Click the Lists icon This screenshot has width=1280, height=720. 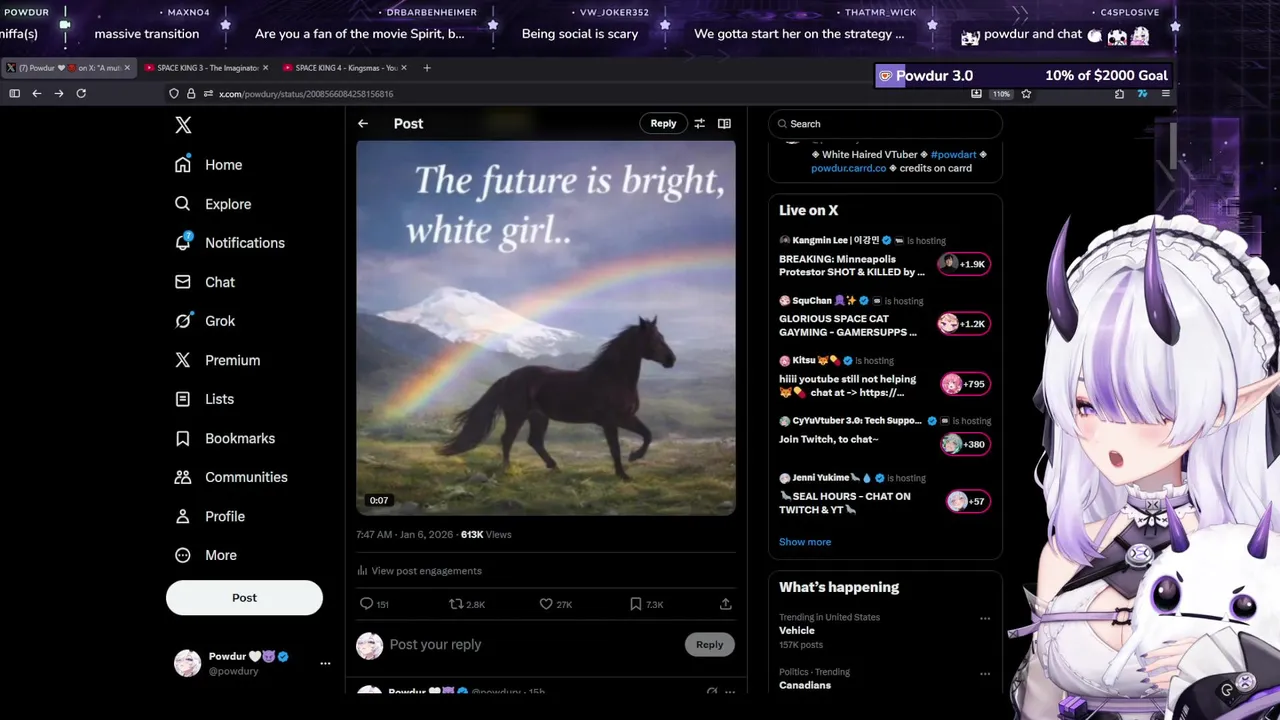(182, 399)
